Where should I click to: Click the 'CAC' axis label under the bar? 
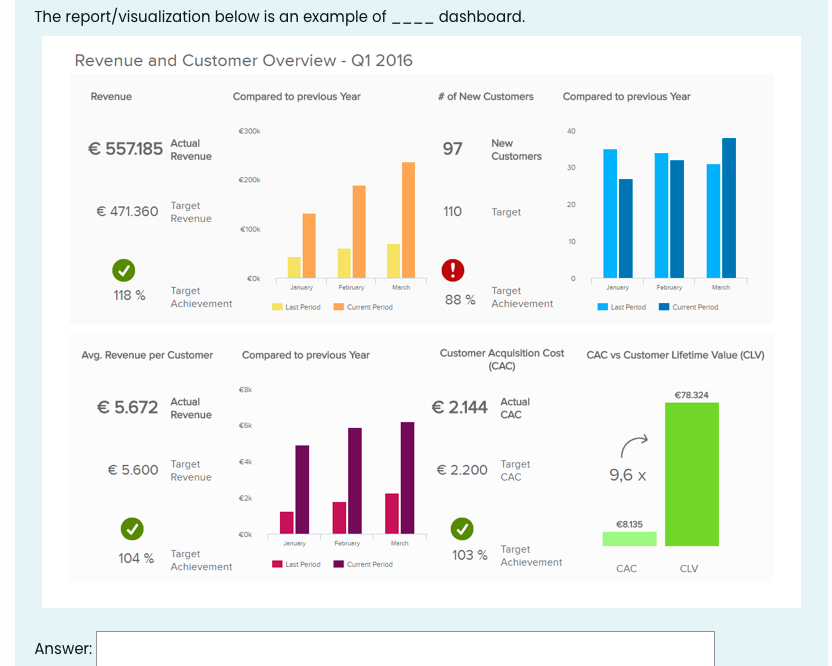pyautogui.click(x=626, y=568)
